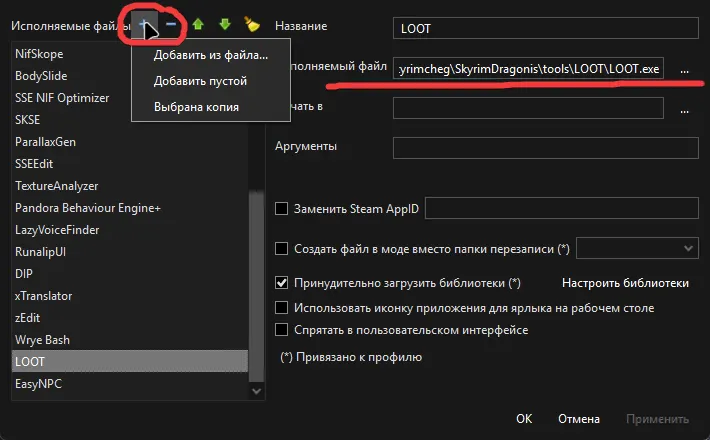Click the scroll down arrow of executables list
The image size is (710, 440).
pos(256,391)
